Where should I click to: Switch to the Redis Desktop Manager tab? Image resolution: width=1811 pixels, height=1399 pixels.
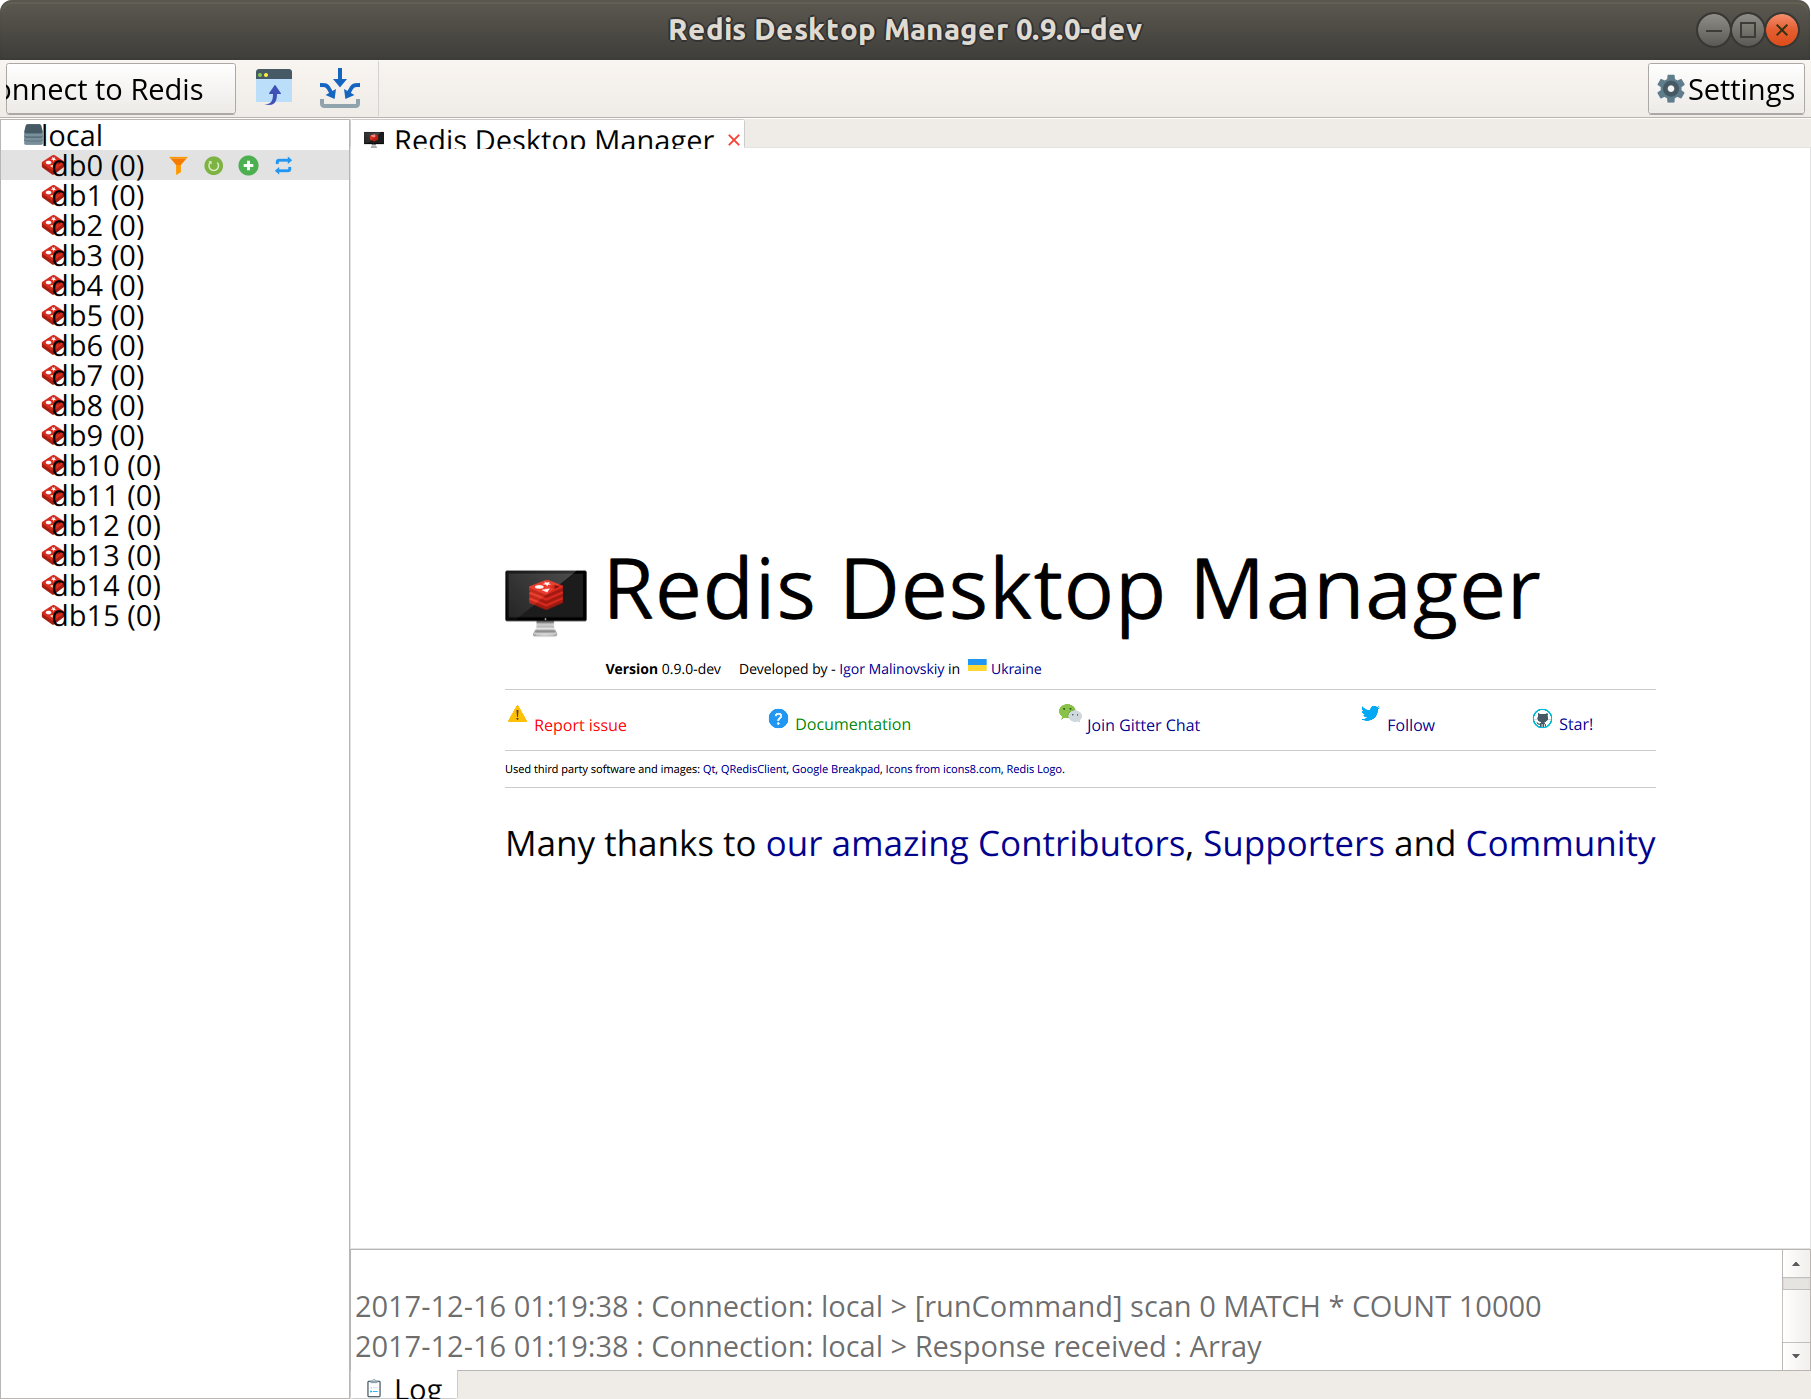click(550, 140)
